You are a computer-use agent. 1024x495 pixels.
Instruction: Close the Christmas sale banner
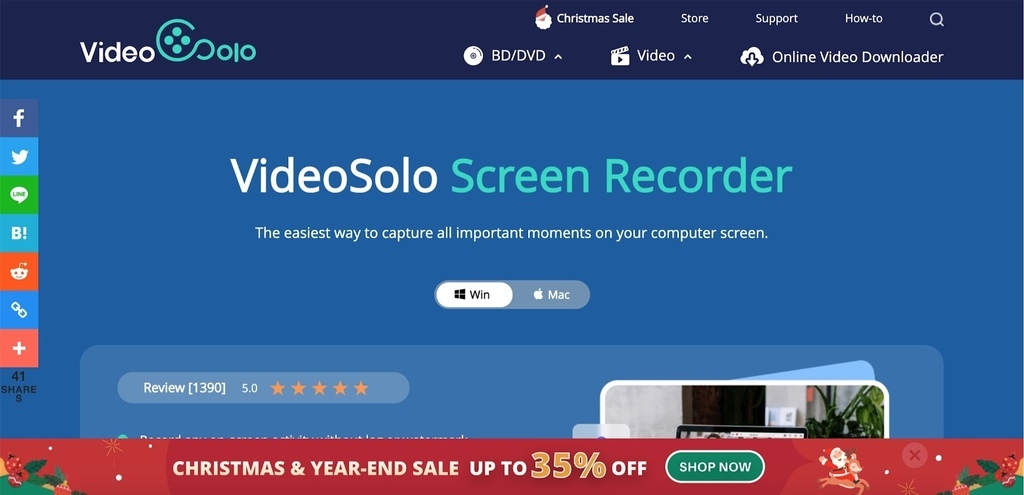[x=914, y=455]
